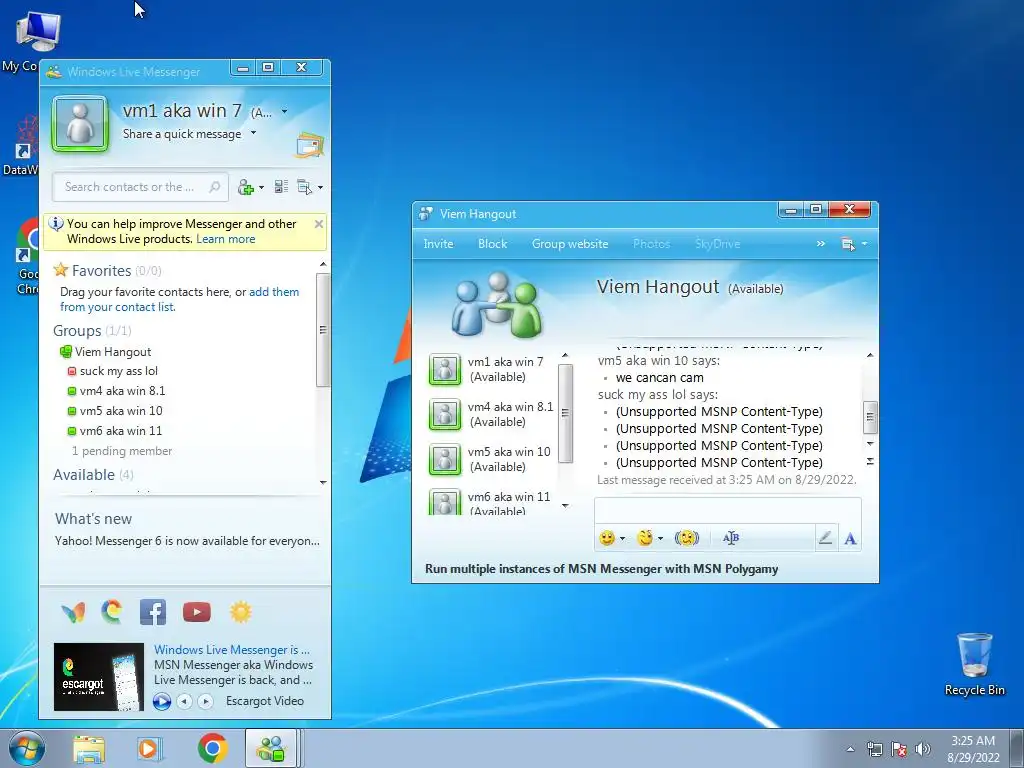Image resolution: width=1024 pixels, height=768 pixels.
Task: Open the Recycle Bin desktop icon
Action: [x=974, y=664]
